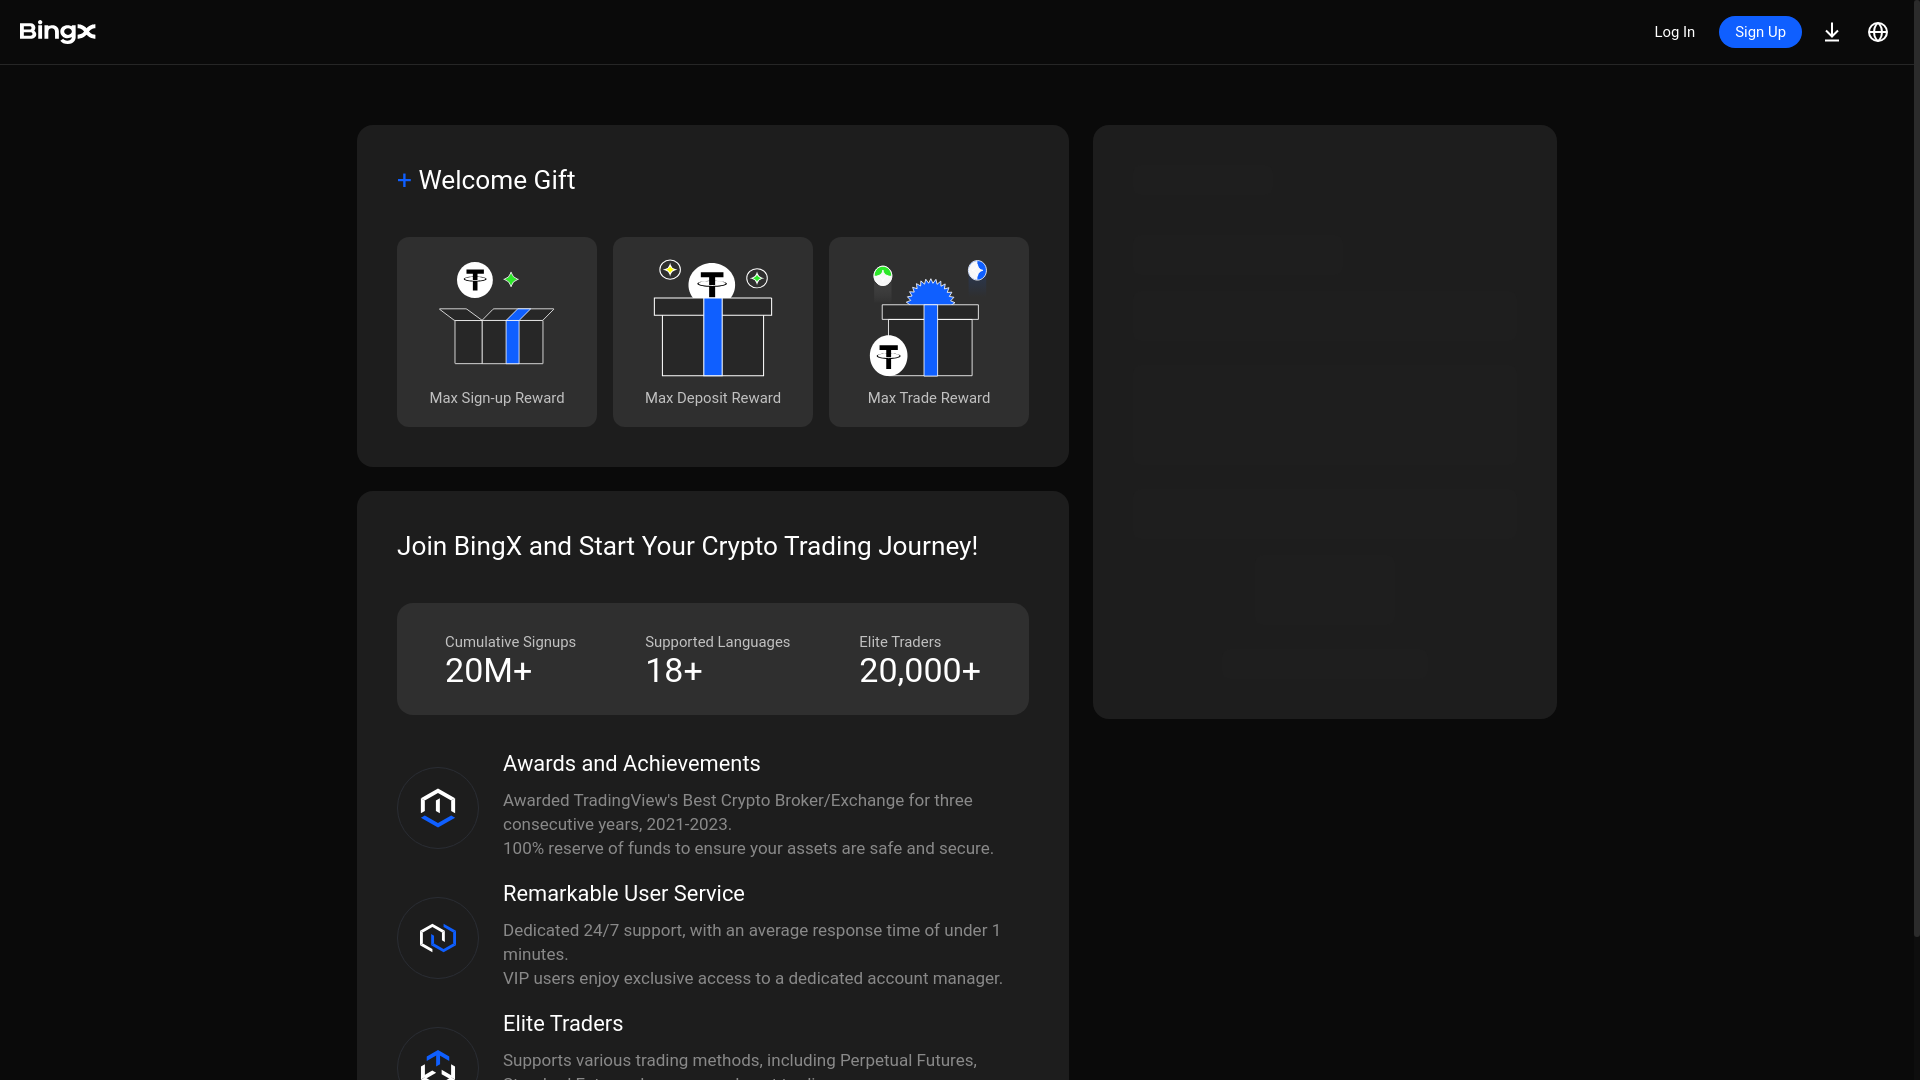Click the blue plus beside Welcome Gift
1920x1080 pixels.
pyautogui.click(x=404, y=181)
